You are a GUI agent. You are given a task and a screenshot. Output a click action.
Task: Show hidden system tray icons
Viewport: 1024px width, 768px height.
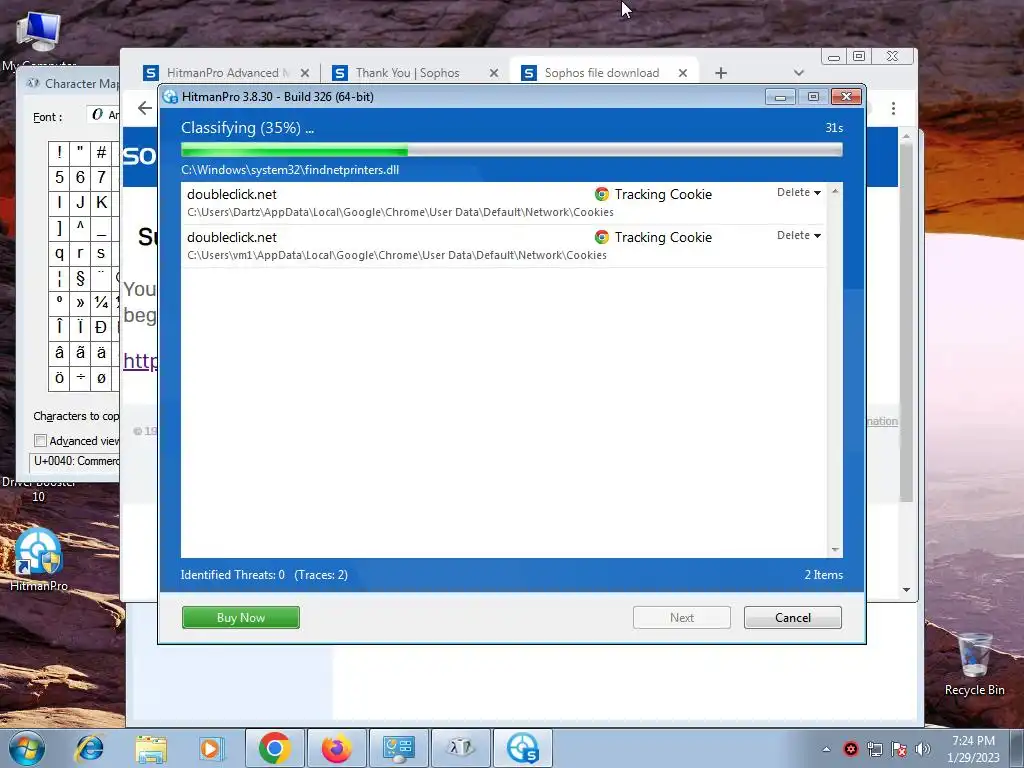click(x=826, y=749)
